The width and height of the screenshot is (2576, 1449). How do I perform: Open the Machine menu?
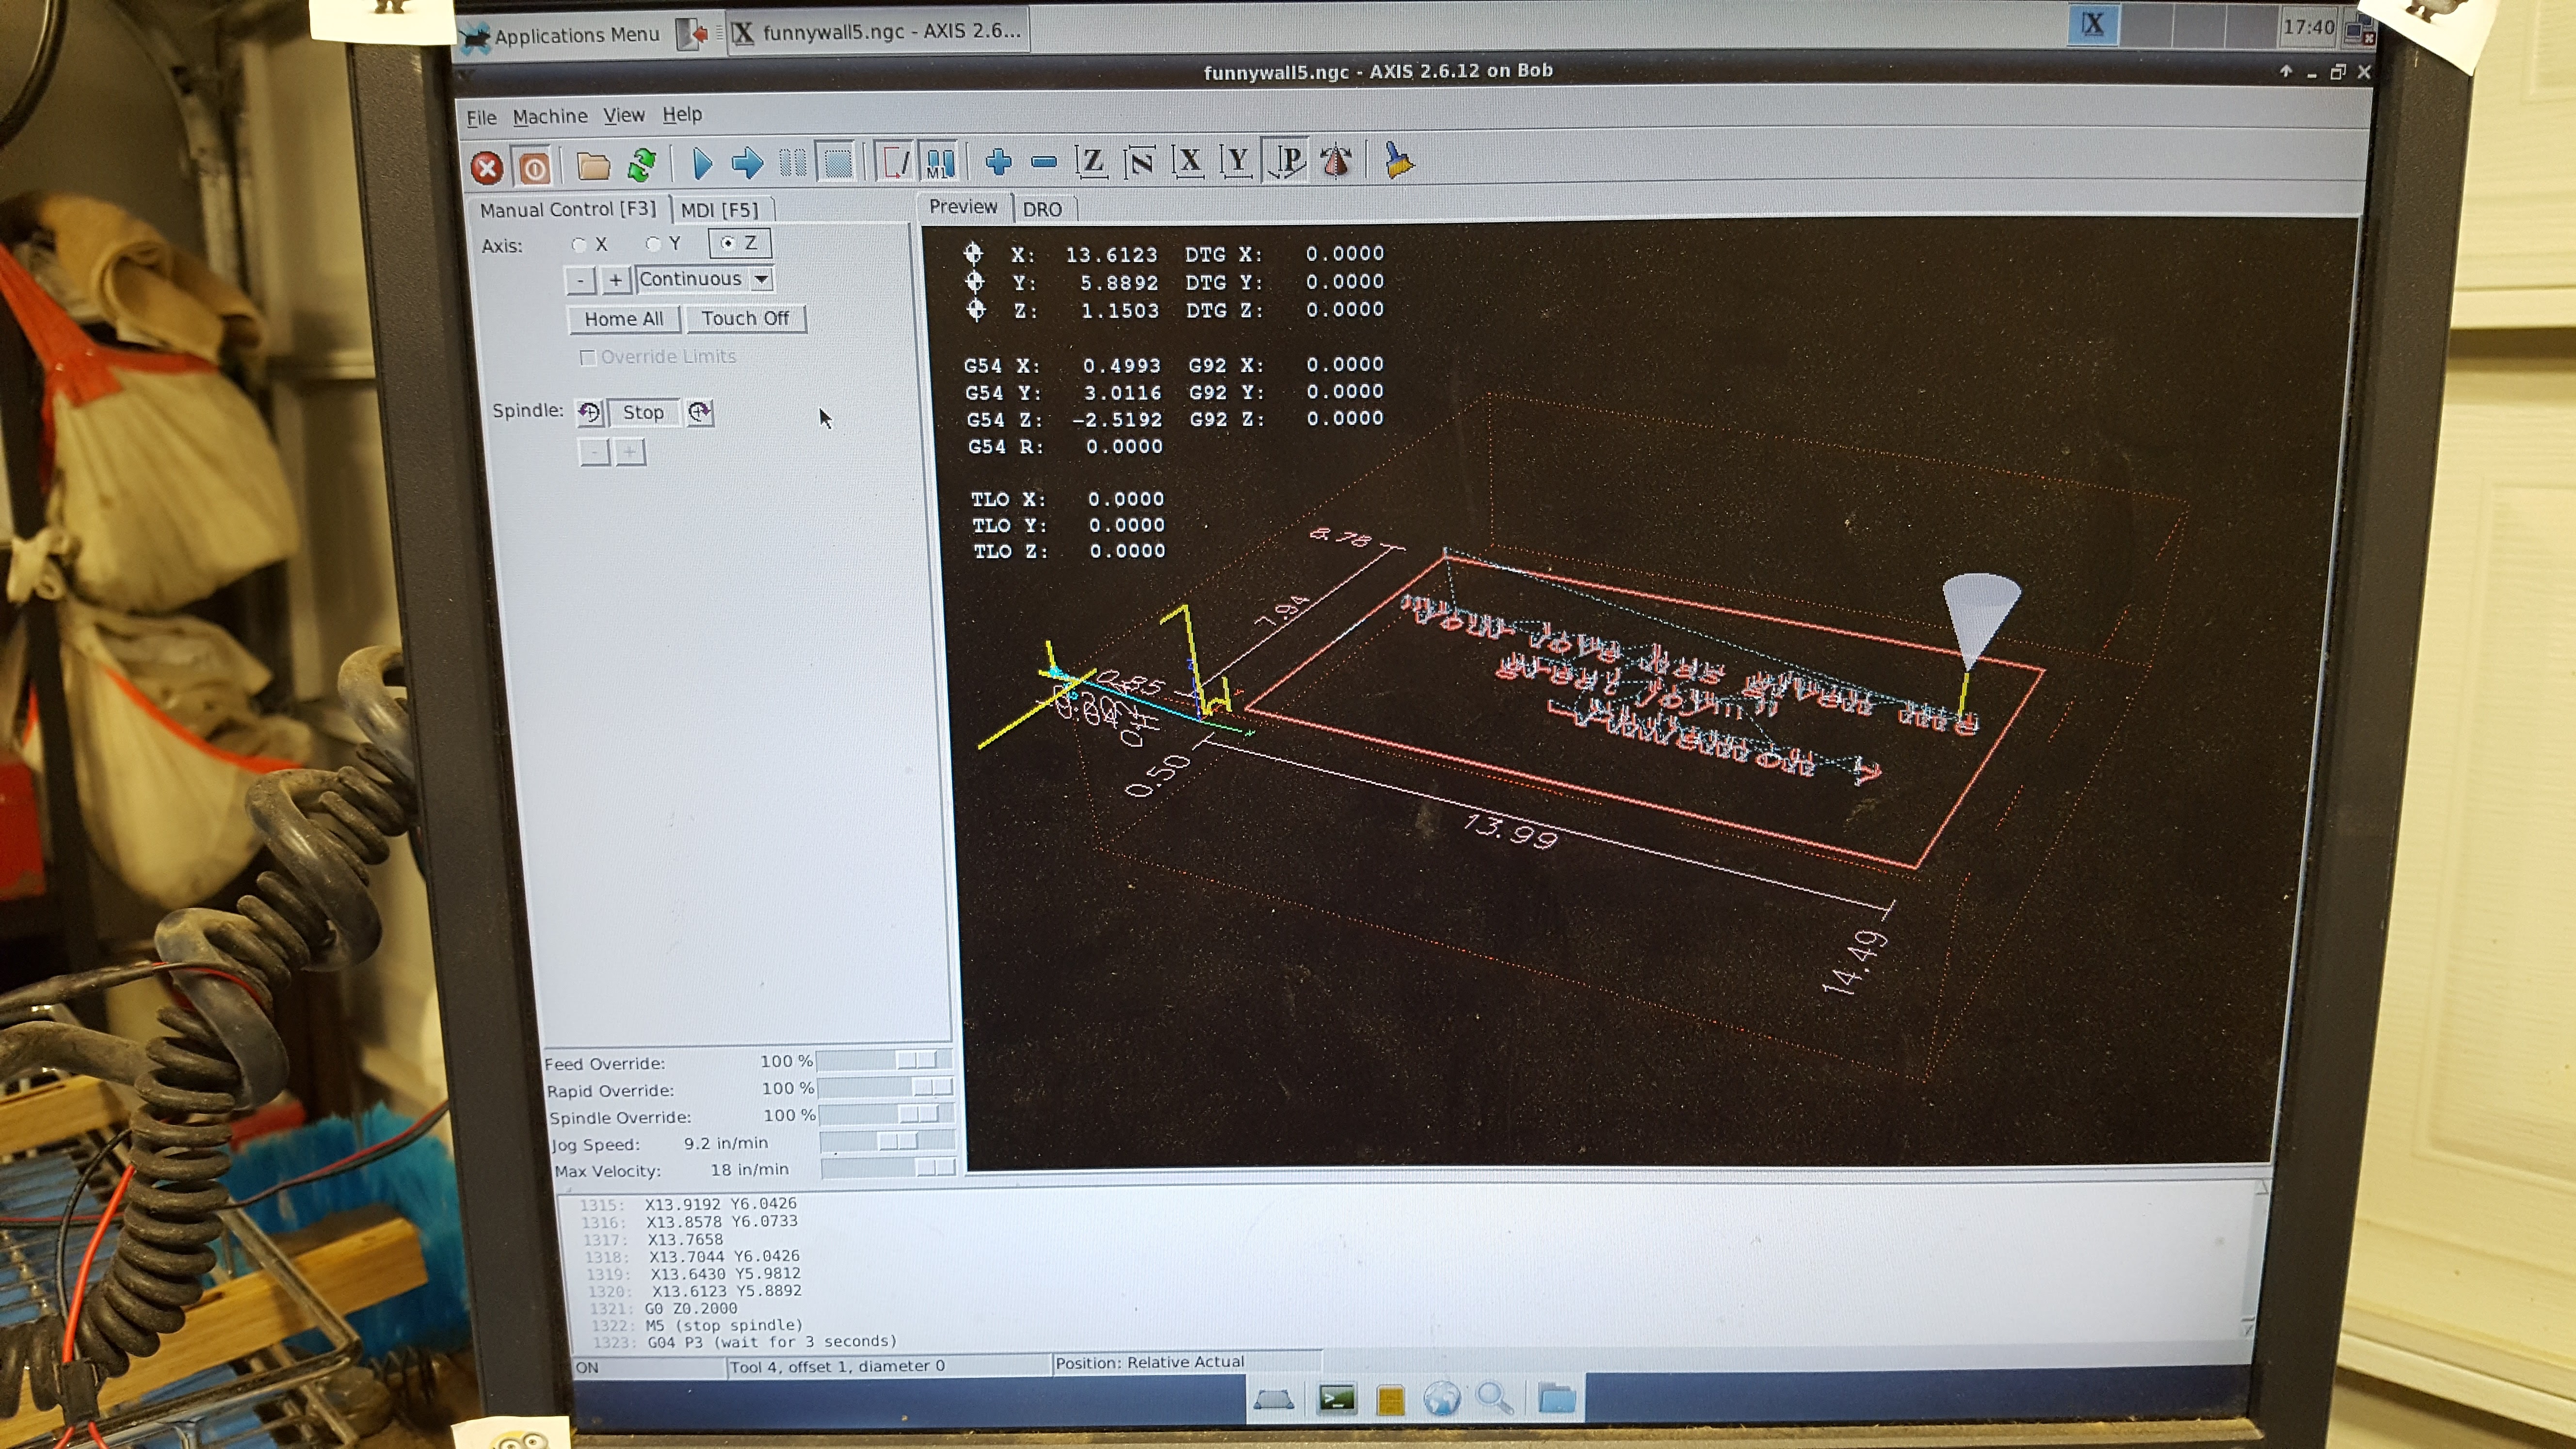[x=550, y=116]
